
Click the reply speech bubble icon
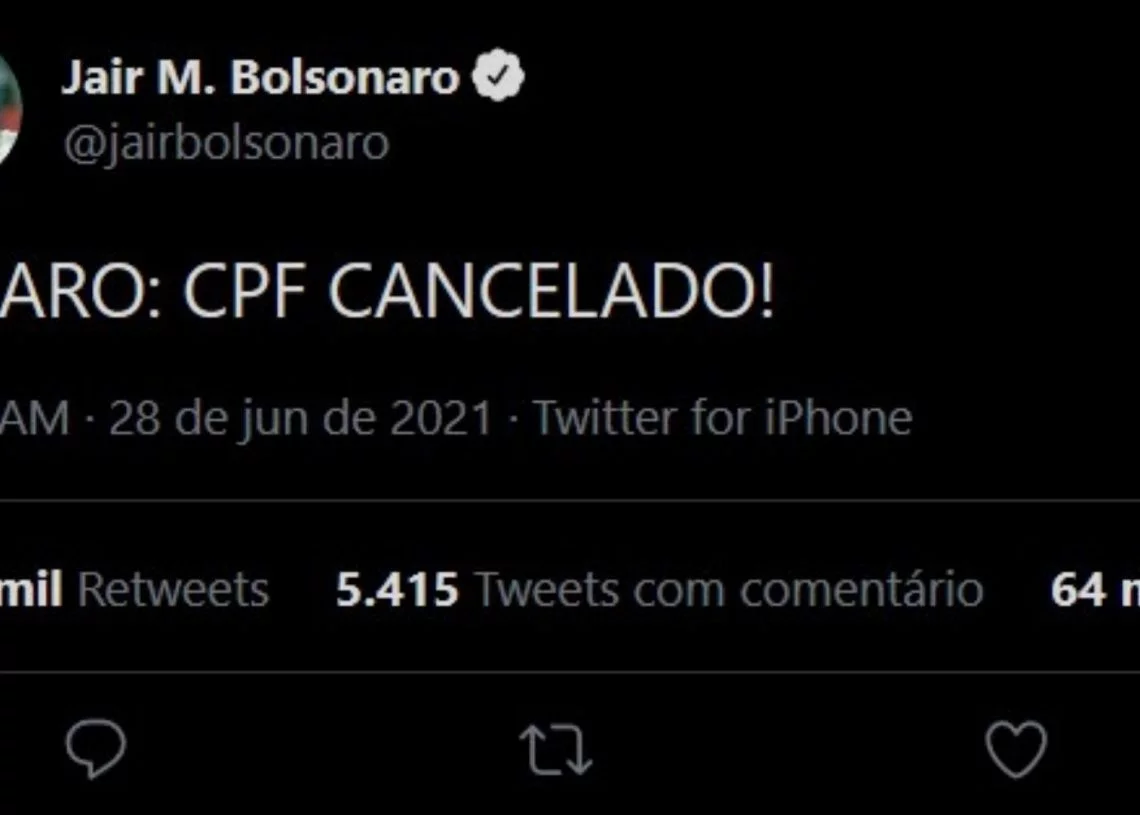[x=95, y=749]
